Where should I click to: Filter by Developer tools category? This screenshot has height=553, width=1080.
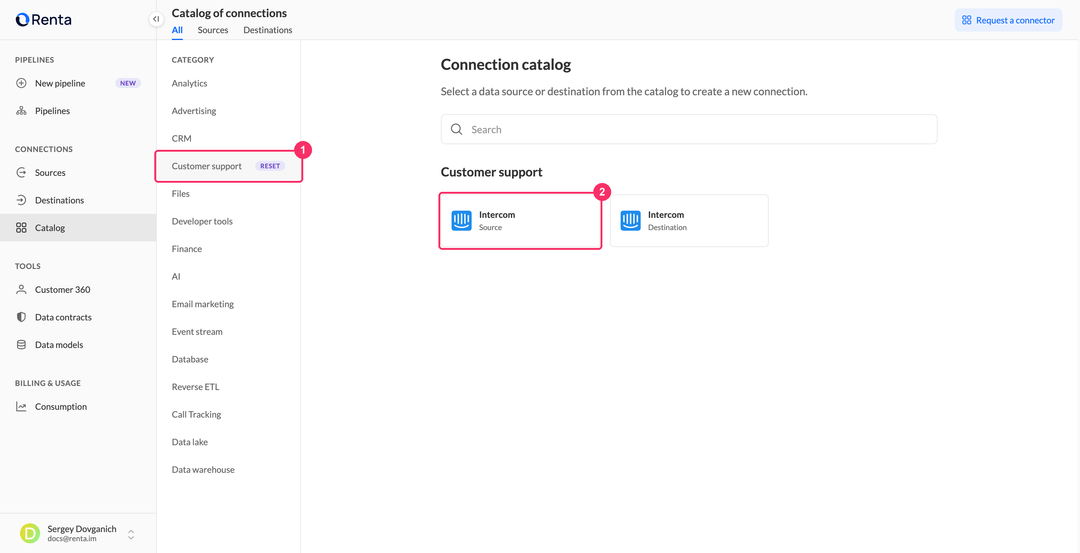pos(202,221)
